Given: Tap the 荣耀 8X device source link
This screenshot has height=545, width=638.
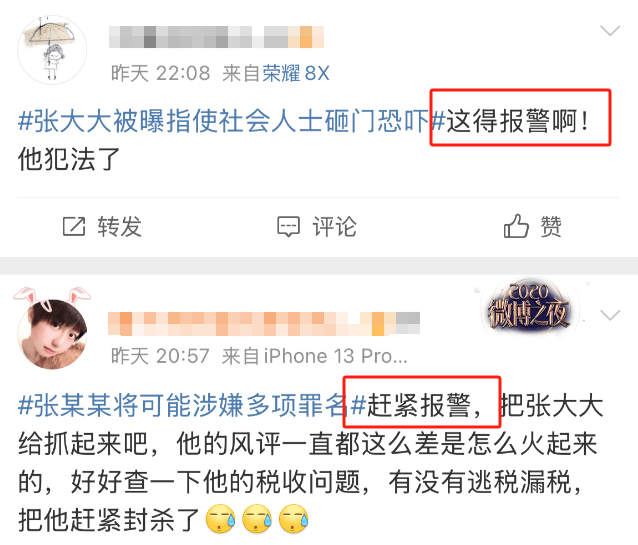Looking at the screenshot, I should coord(296,73).
